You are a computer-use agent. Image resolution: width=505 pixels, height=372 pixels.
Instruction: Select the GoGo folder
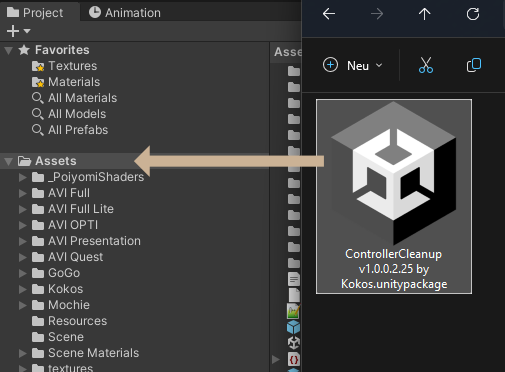[56, 273]
